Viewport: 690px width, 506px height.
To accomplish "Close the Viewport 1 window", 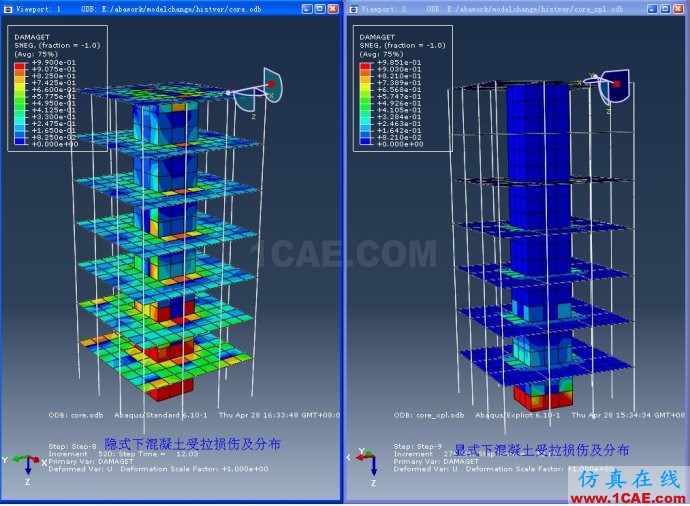I will click(331, 8).
